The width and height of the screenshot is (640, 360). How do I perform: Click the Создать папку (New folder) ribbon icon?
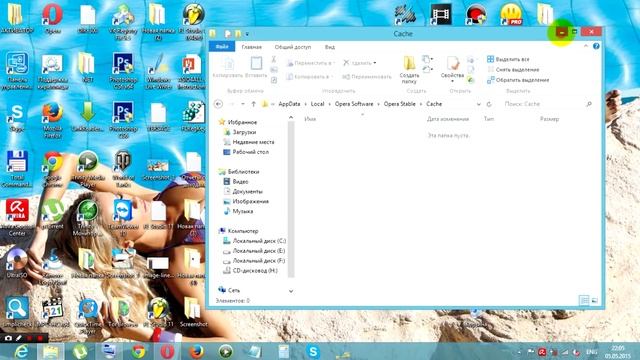tap(409, 63)
